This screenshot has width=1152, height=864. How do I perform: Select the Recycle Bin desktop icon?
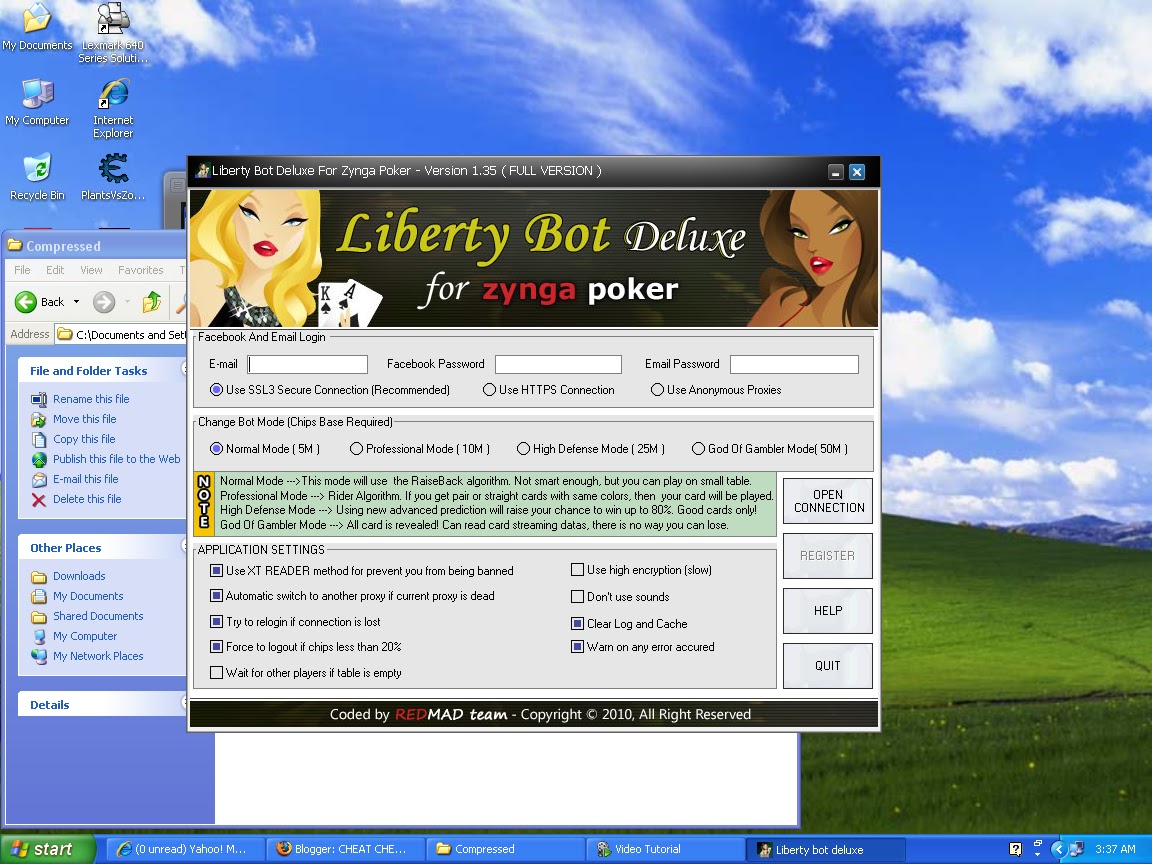click(x=37, y=176)
